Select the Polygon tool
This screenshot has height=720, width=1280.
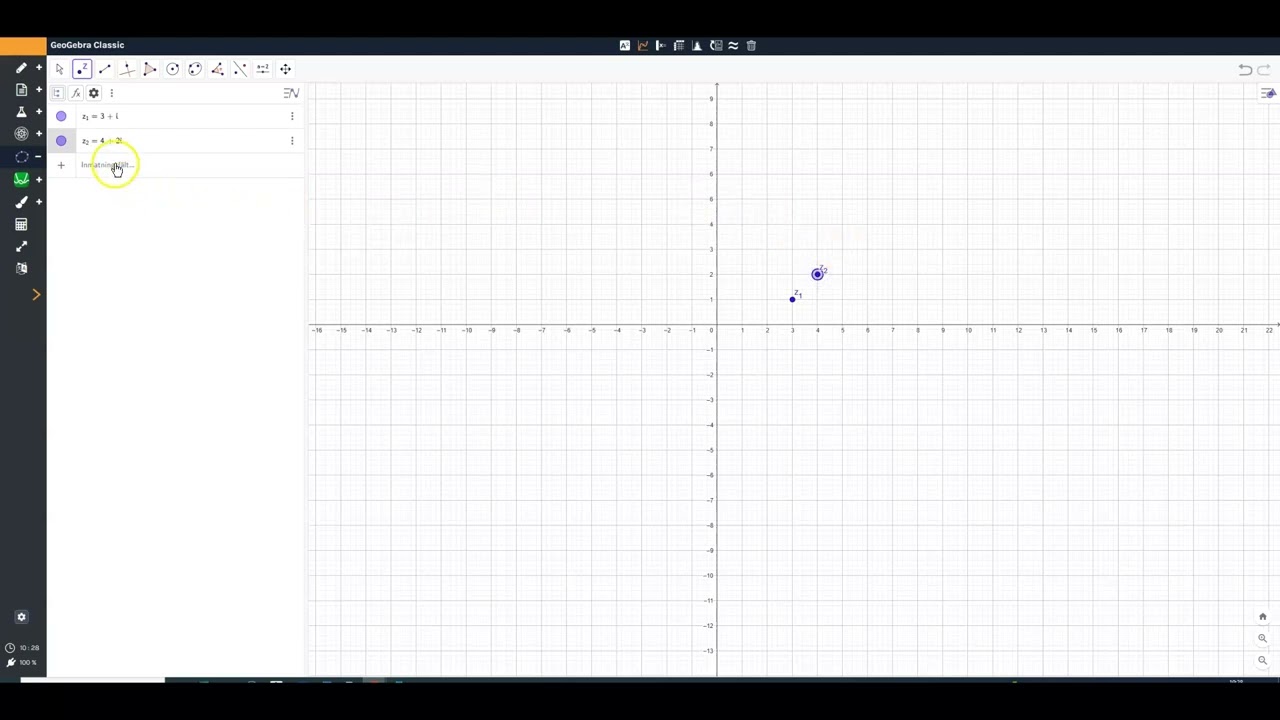coord(150,69)
